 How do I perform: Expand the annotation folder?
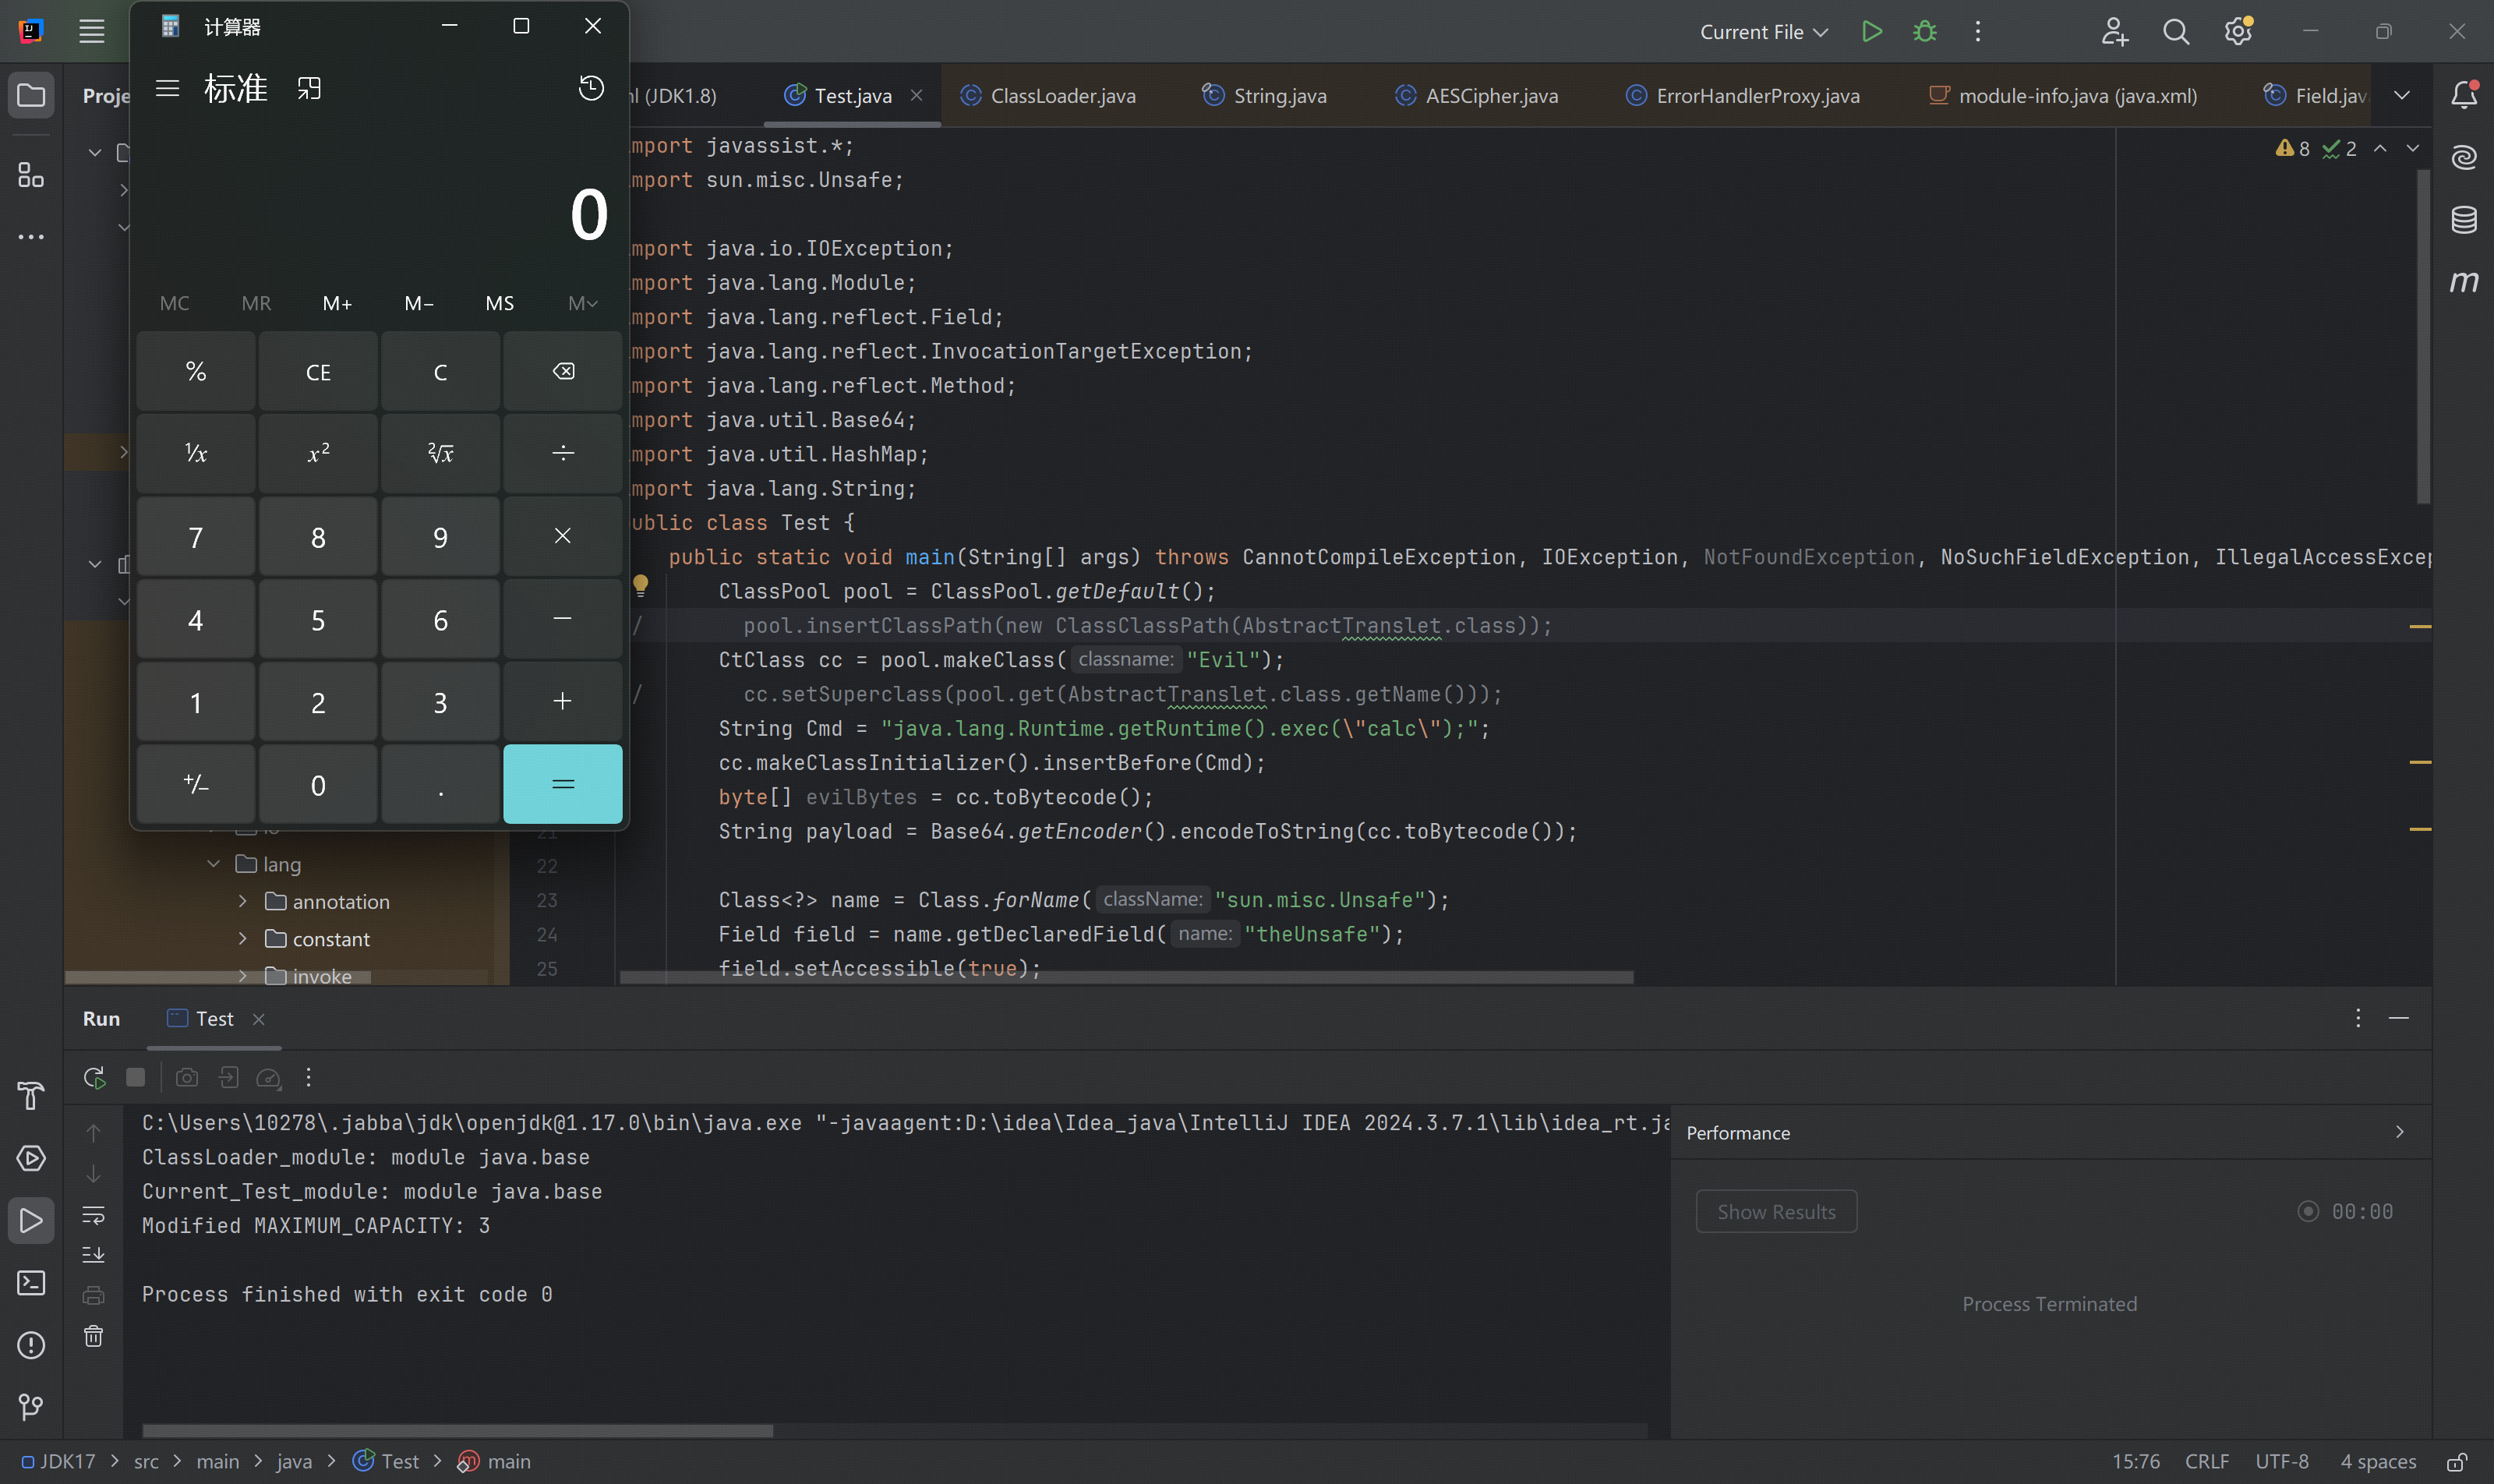click(242, 901)
